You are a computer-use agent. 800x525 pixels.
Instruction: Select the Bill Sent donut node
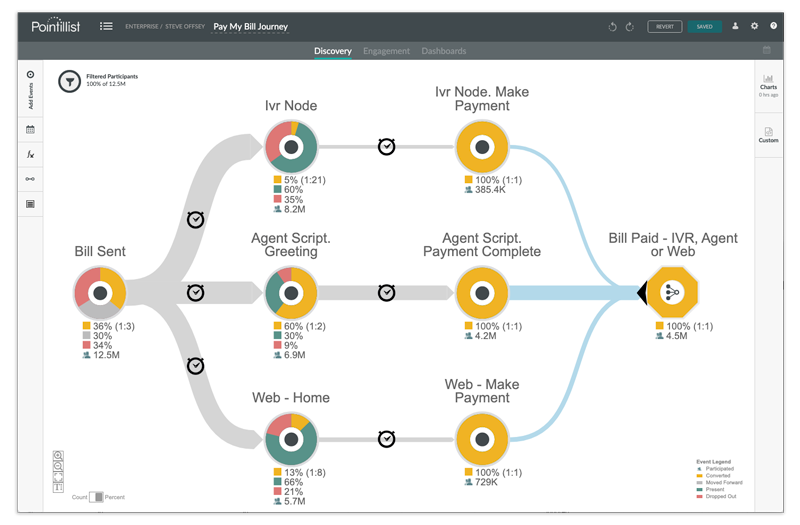pyautogui.click(x=100, y=293)
